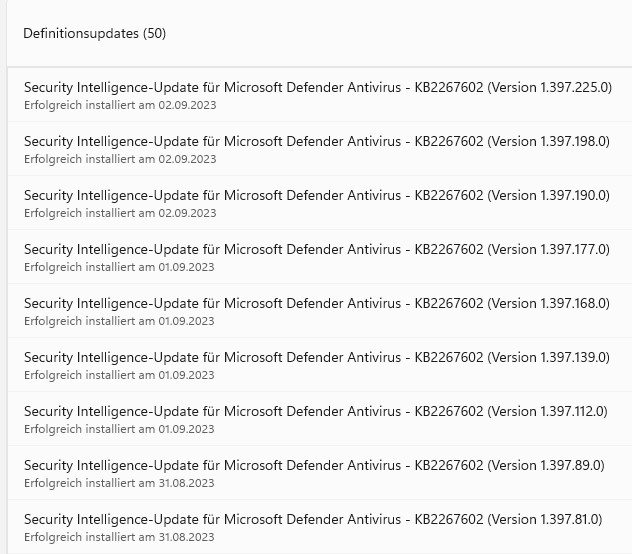Select update entry version 1.397.112.0
This screenshot has width=632, height=554.
(x=317, y=412)
